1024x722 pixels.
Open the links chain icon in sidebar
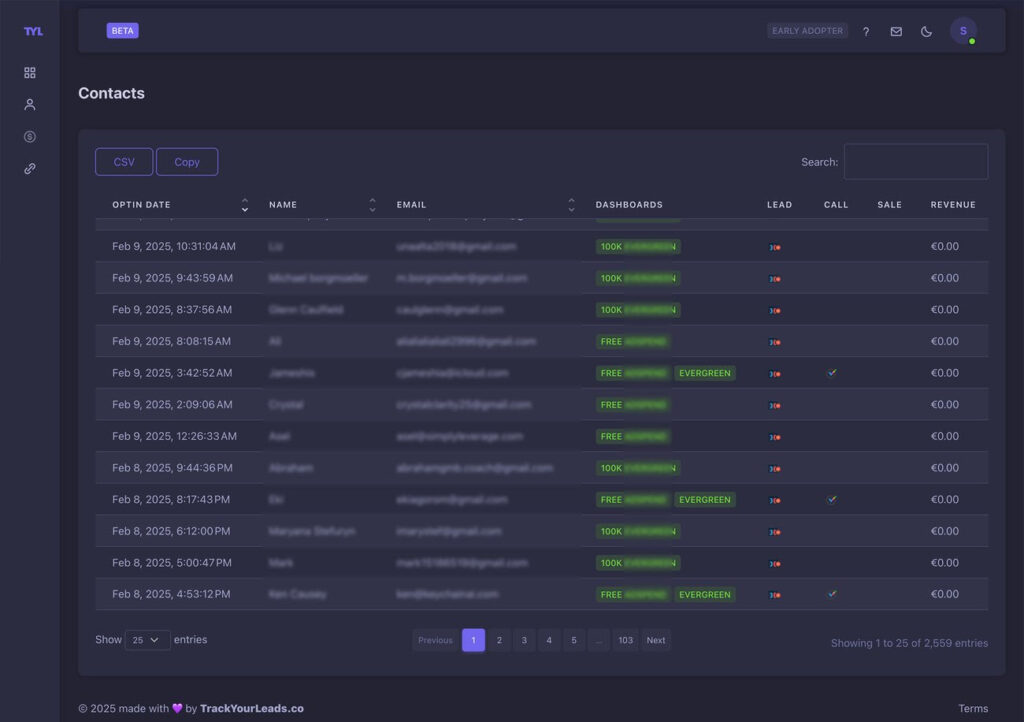30,168
